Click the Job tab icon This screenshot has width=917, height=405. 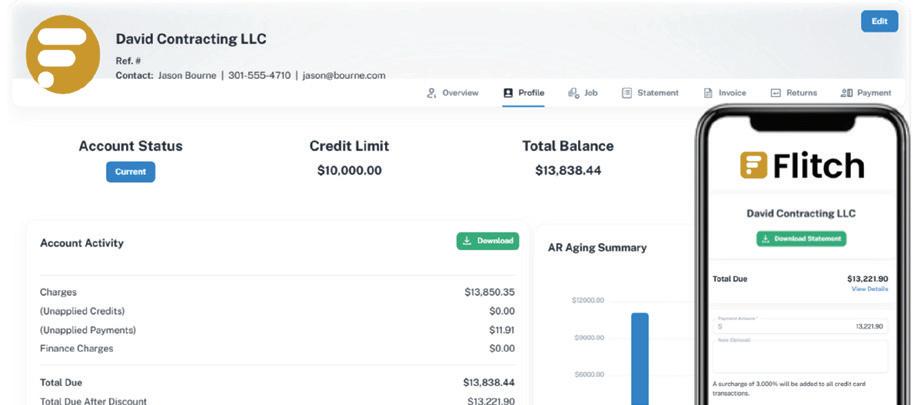(573, 93)
